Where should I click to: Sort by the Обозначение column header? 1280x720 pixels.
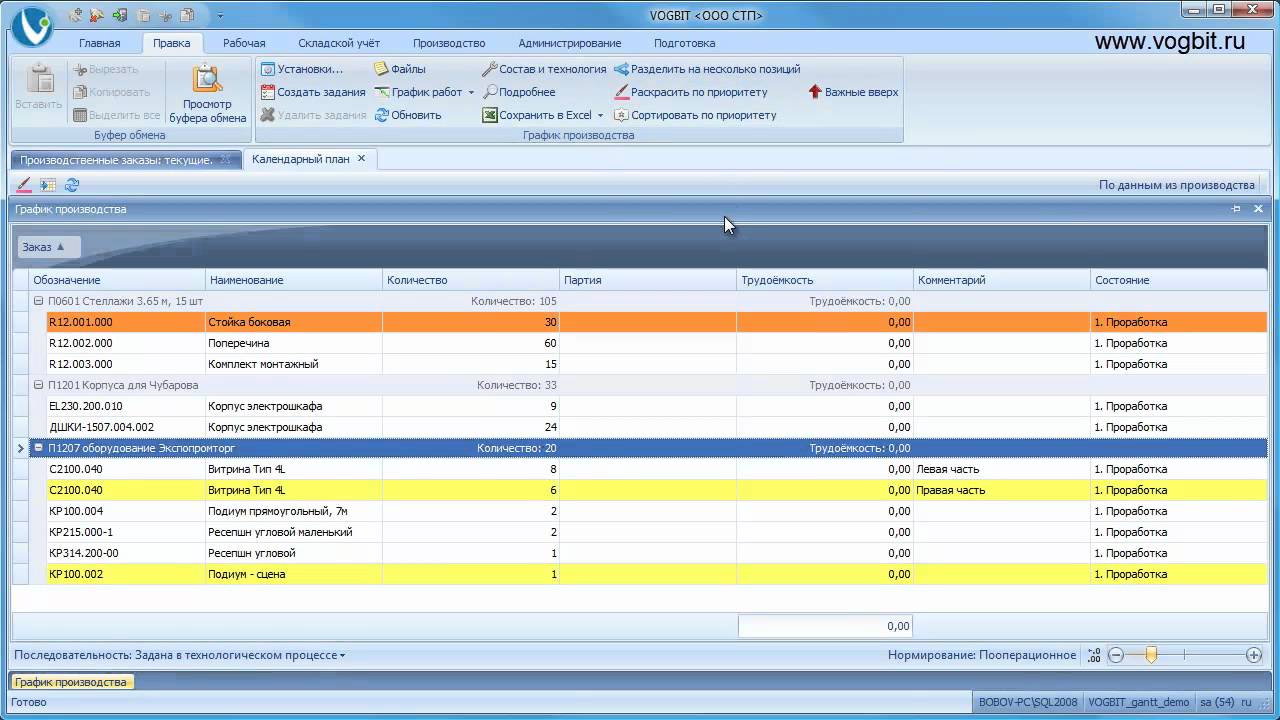(x=118, y=280)
